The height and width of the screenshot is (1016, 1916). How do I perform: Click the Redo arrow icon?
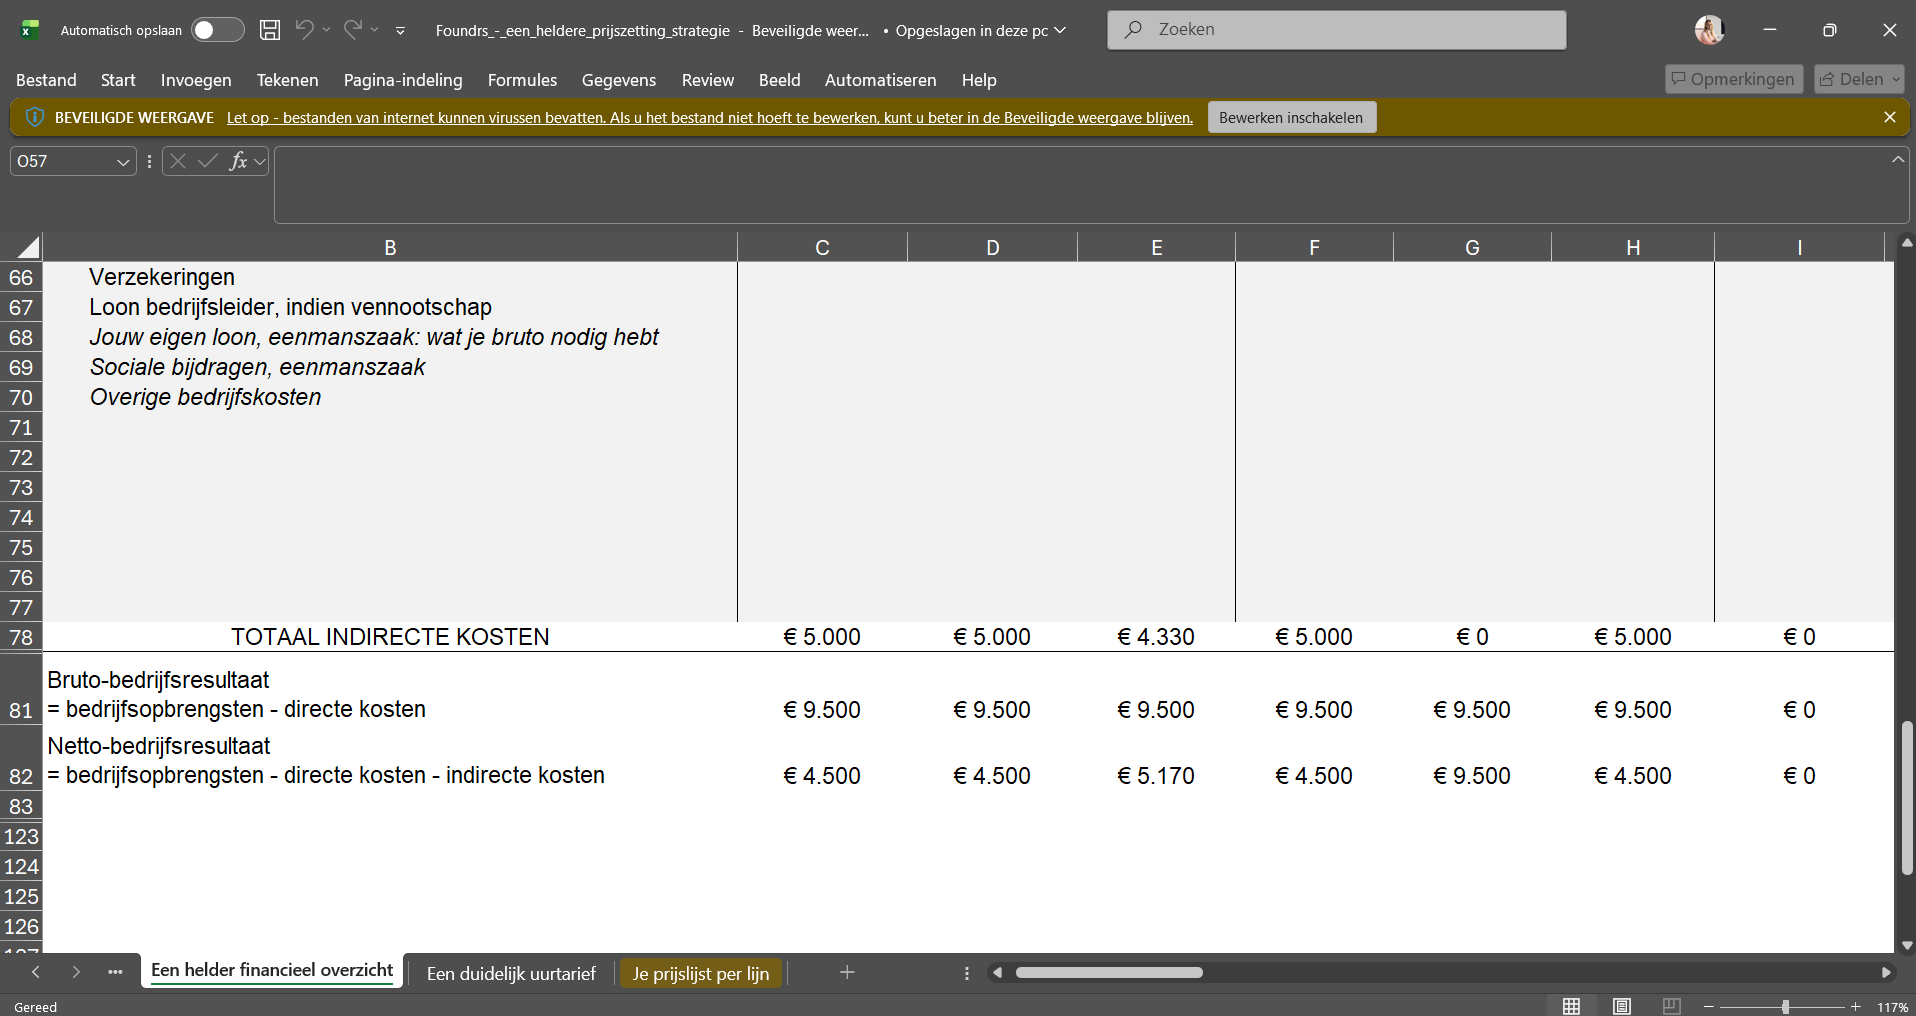coord(352,30)
